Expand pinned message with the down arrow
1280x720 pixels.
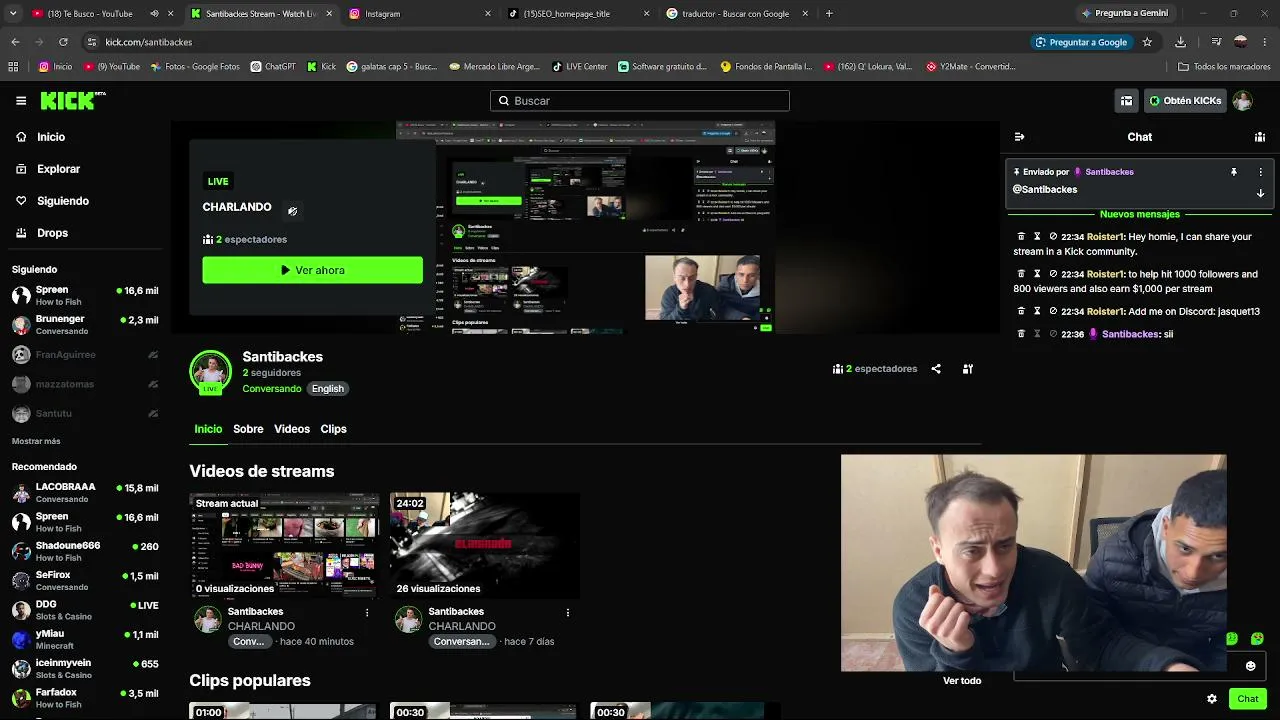click(1260, 193)
